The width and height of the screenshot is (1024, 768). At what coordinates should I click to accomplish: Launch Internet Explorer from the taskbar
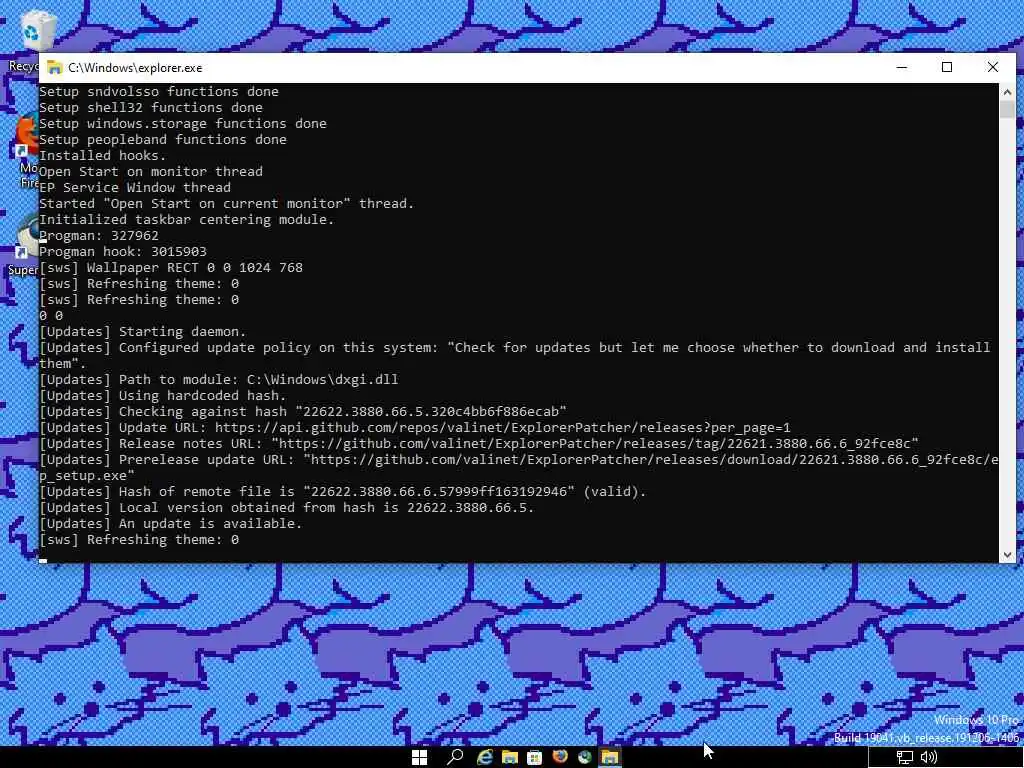[x=485, y=757]
